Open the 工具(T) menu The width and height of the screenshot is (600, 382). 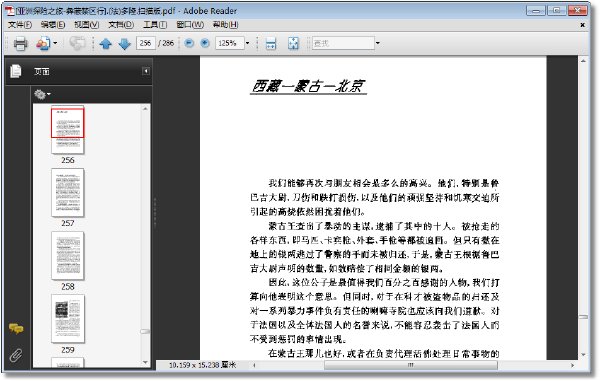point(155,25)
